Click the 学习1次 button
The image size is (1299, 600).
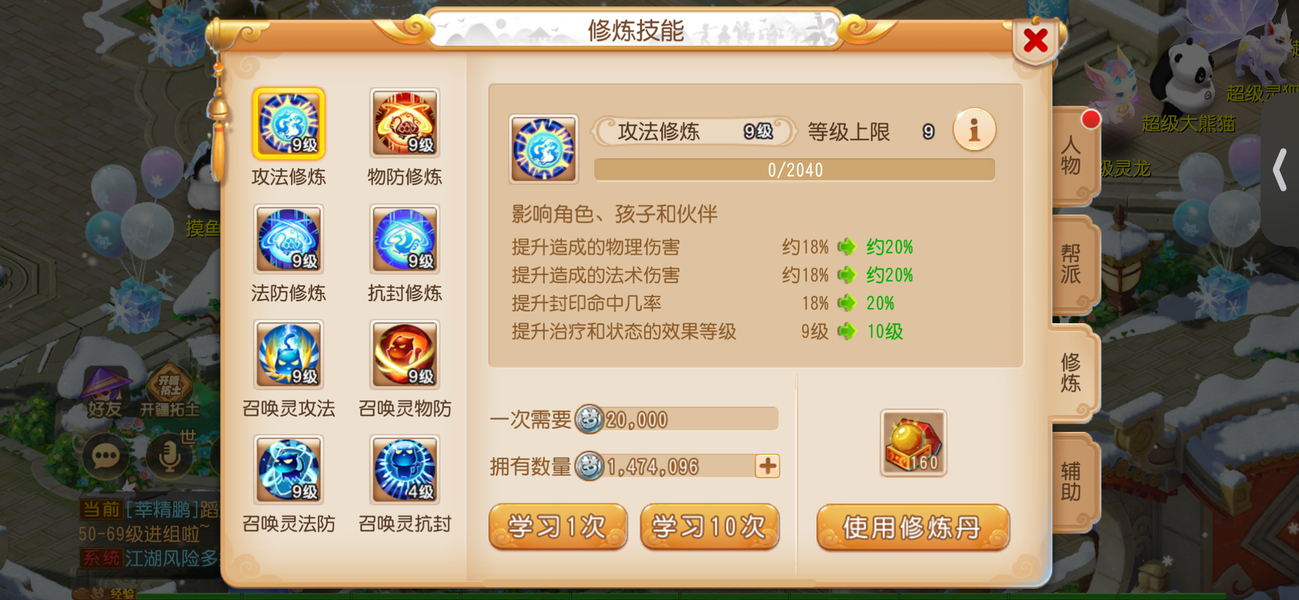(x=558, y=527)
